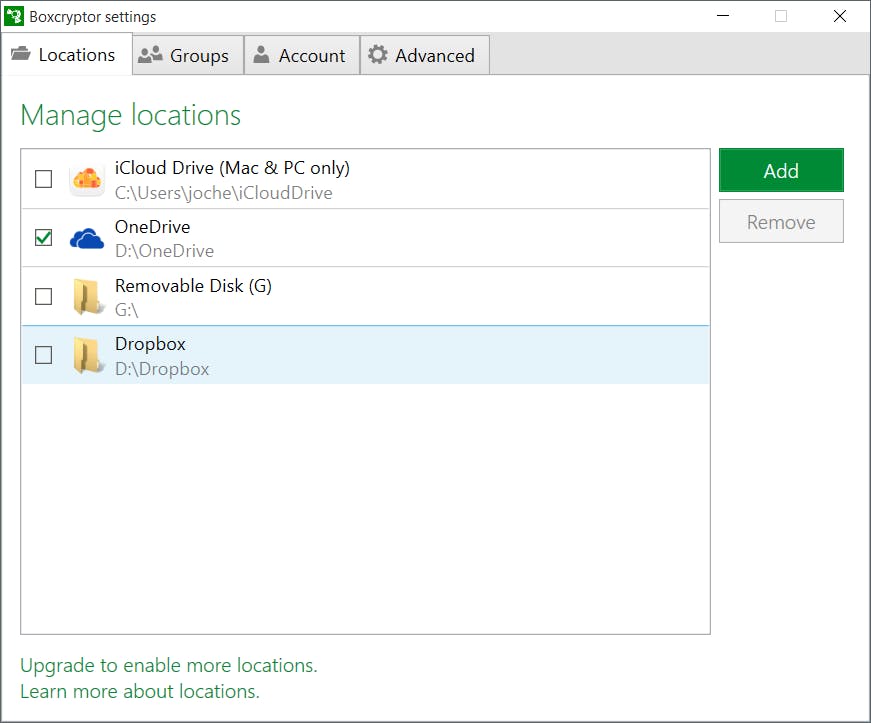Screen dimensions: 871x723
Task: Click the Boxcryptor logo in title bar
Action: coord(15,16)
